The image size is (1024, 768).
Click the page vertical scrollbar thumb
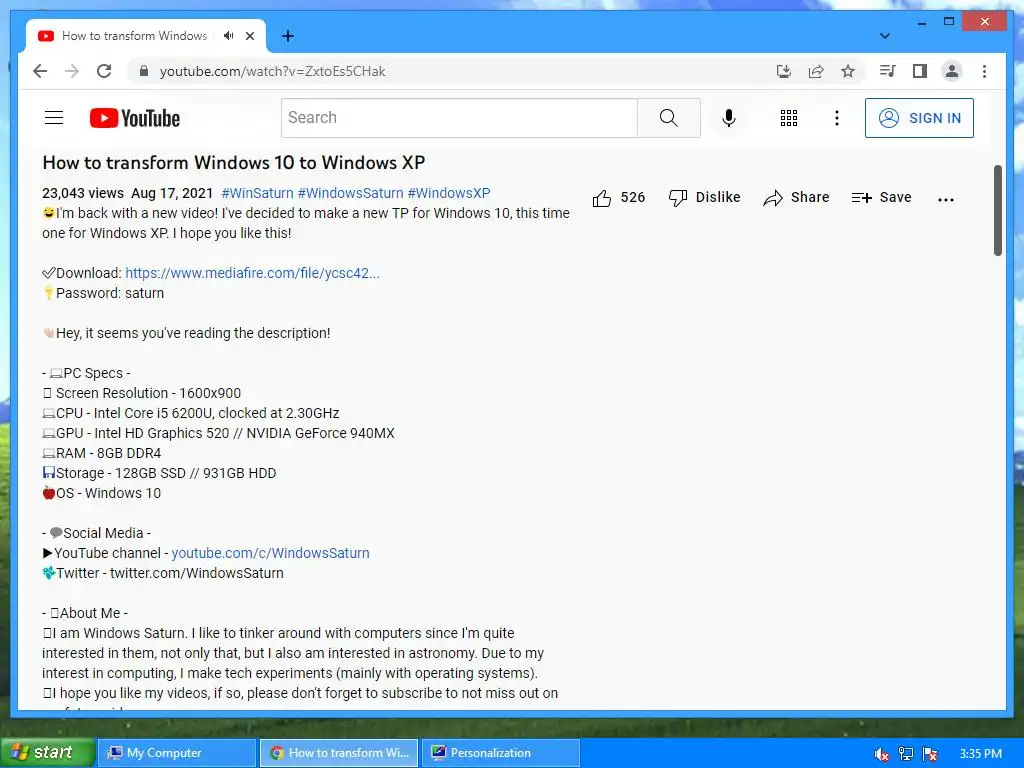tap(997, 210)
